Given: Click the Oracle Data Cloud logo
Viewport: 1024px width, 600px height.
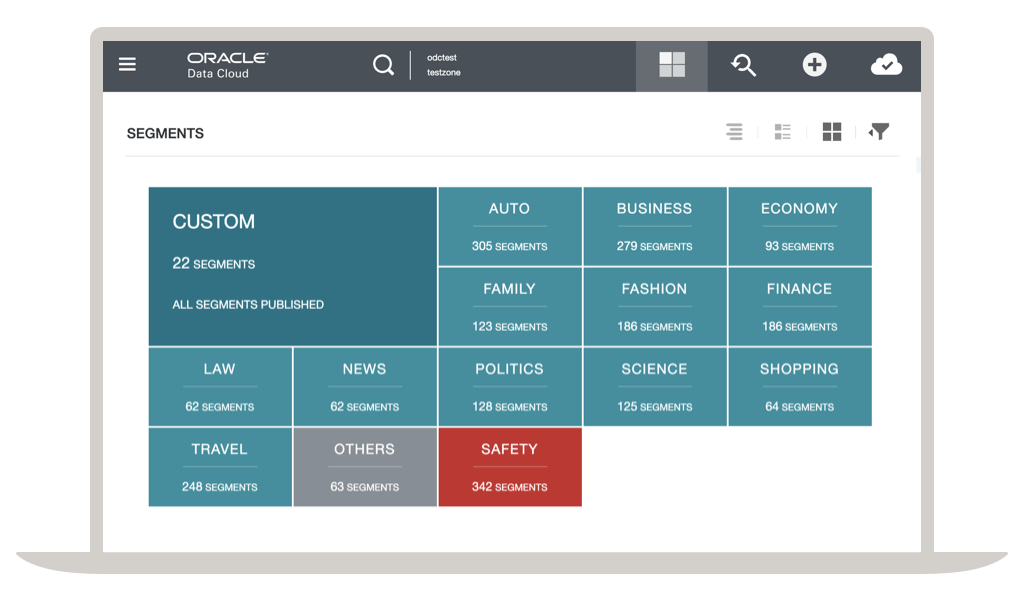Looking at the screenshot, I should click(227, 65).
